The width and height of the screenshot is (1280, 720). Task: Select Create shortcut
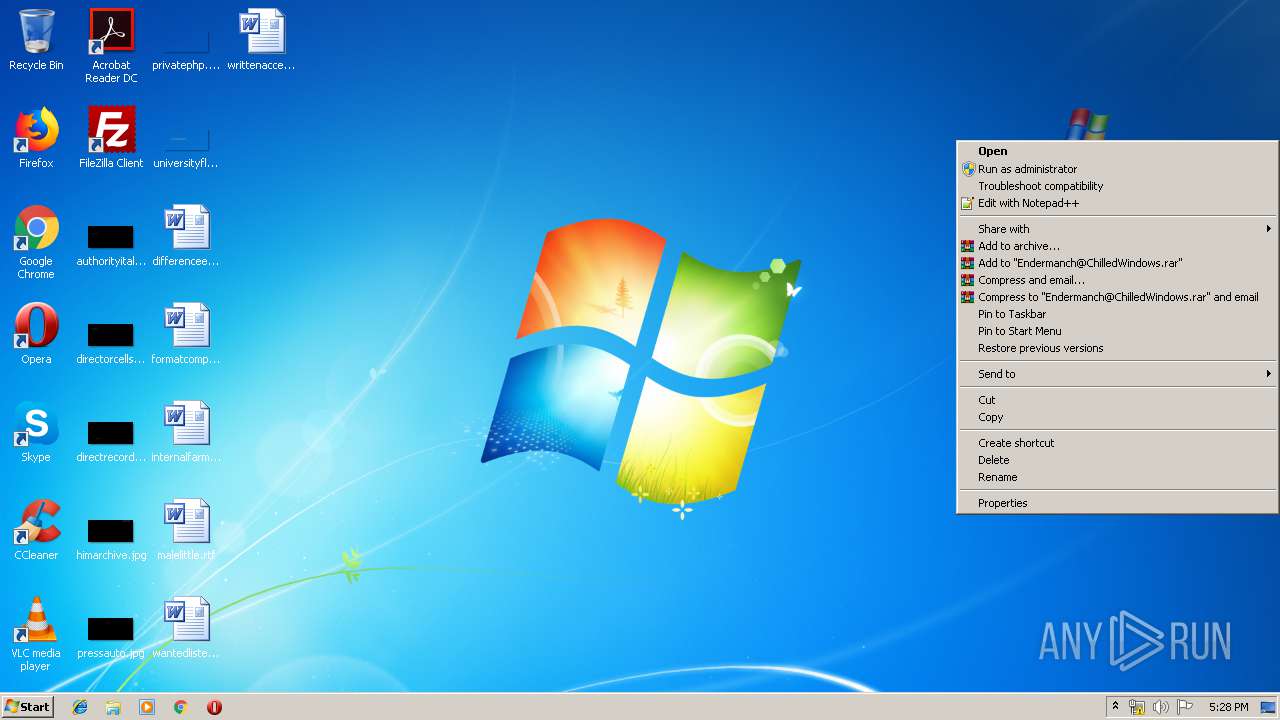click(1117, 443)
